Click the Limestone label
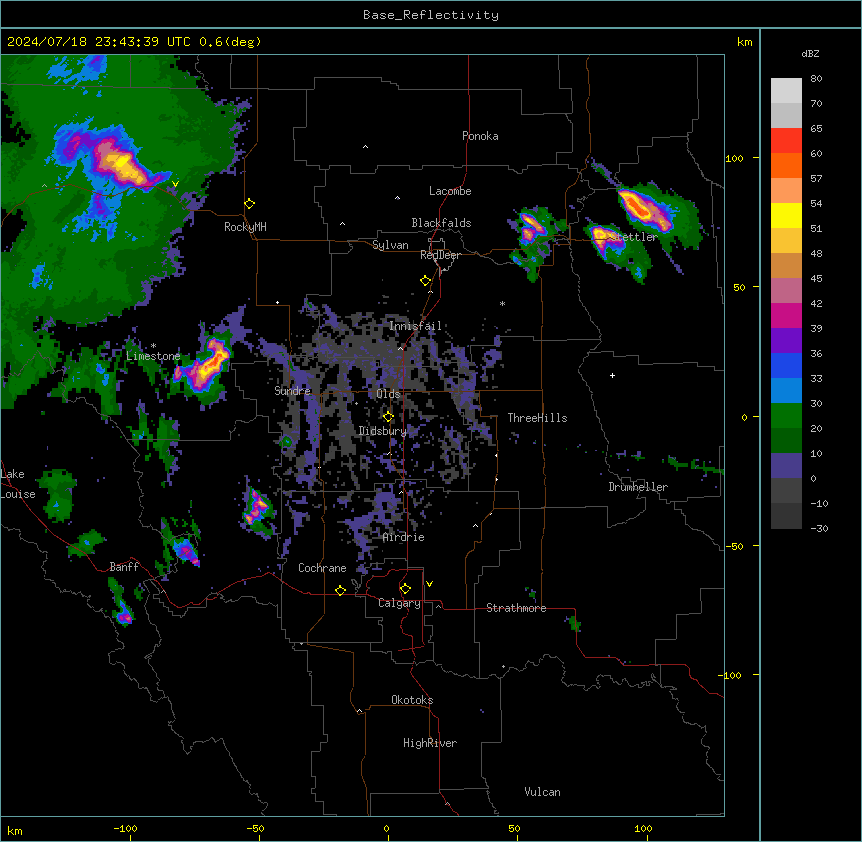The image size is (862, 842). [x=153, y=356]
